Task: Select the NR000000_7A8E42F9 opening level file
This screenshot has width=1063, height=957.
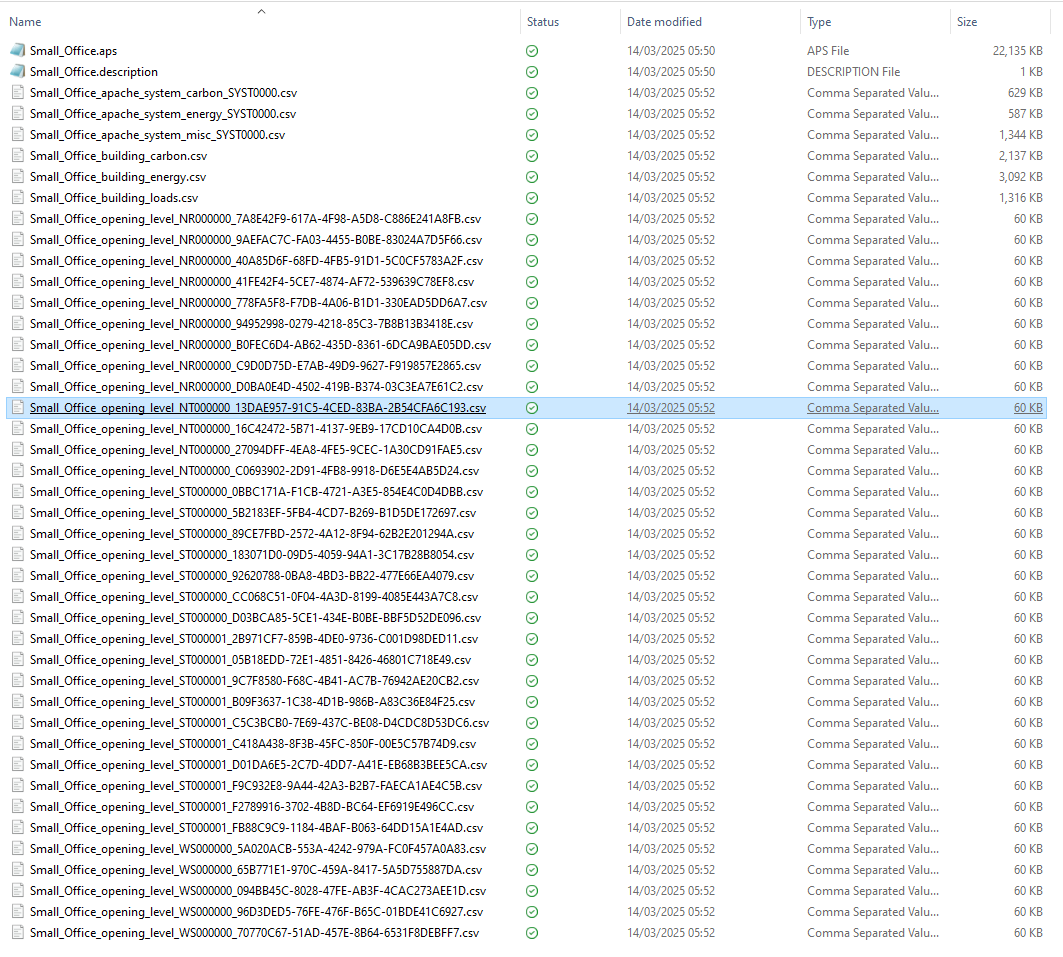Action: (256, 218)
